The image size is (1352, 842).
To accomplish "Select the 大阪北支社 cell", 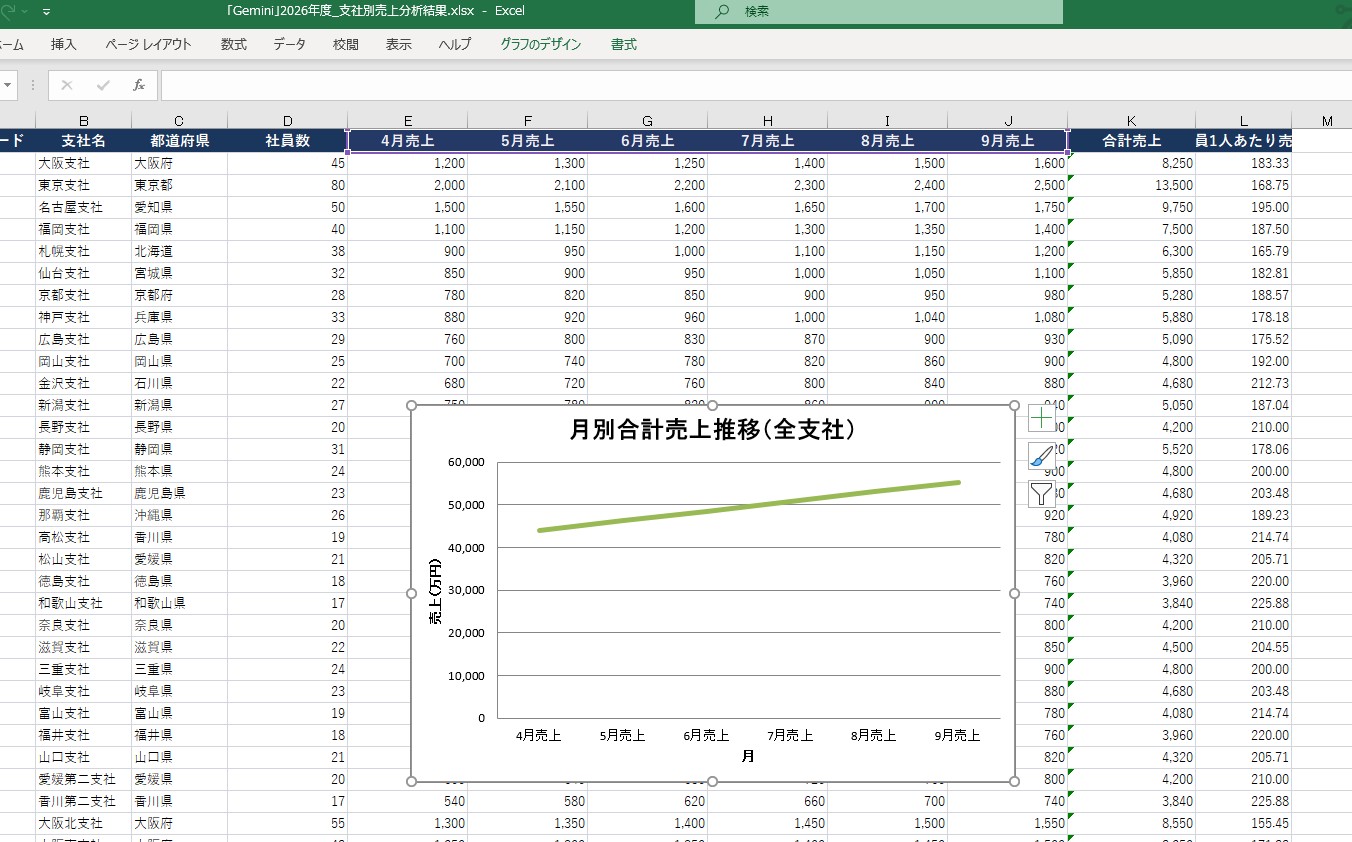I will (83, 823).
